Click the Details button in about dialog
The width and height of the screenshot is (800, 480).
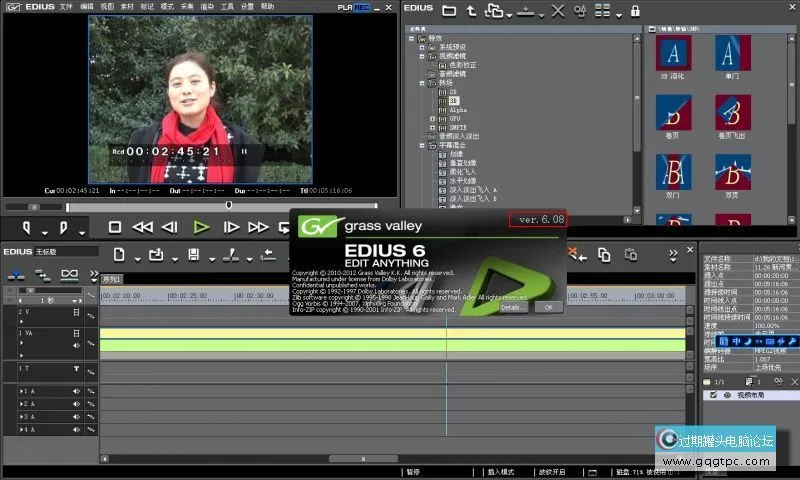512,307
